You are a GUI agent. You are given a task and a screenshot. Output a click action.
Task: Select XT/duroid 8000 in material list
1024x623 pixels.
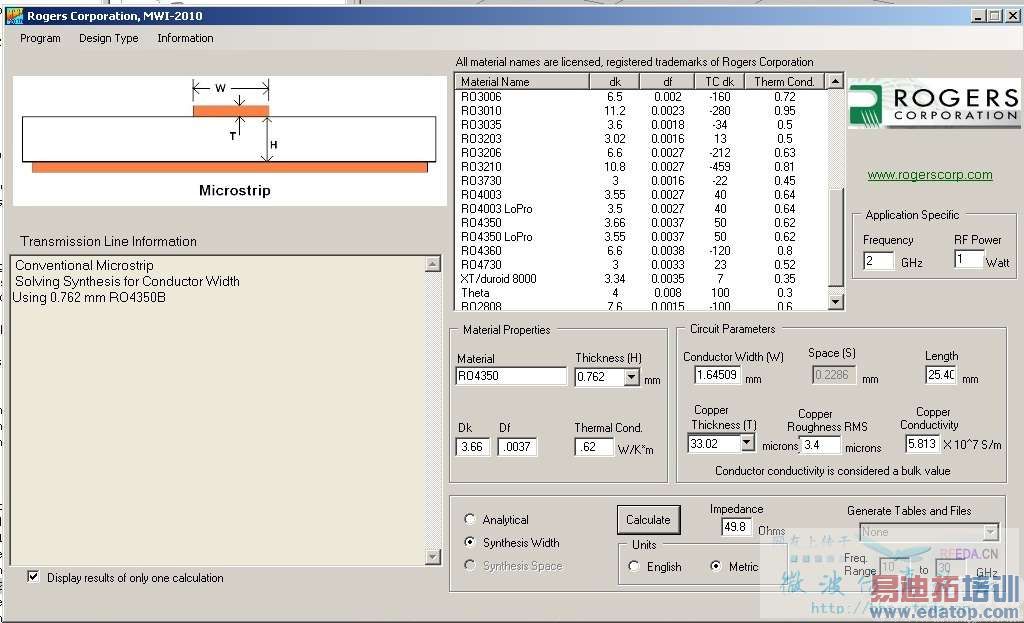[498, 279]
